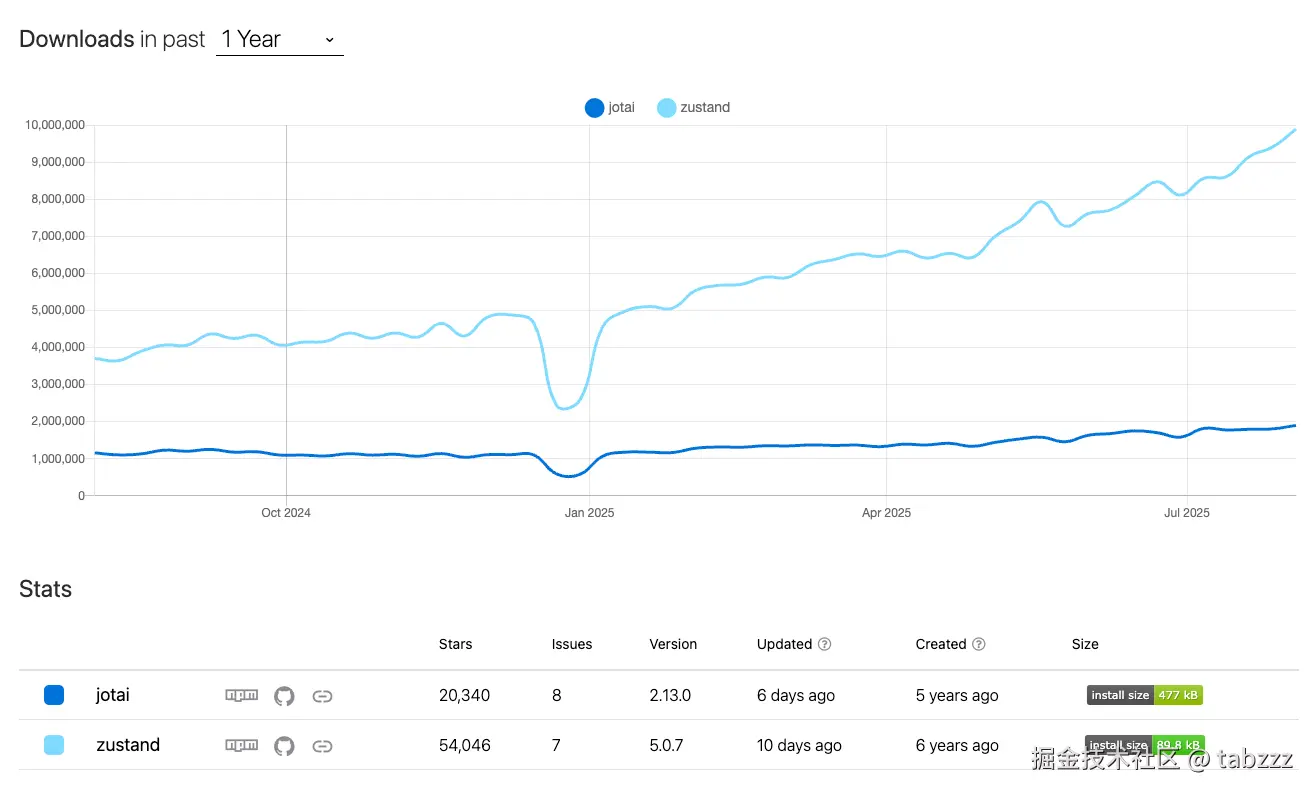Click the Downloads in past heading
The width and height of the screenshot is (1315, 795).
click(112, 39)
